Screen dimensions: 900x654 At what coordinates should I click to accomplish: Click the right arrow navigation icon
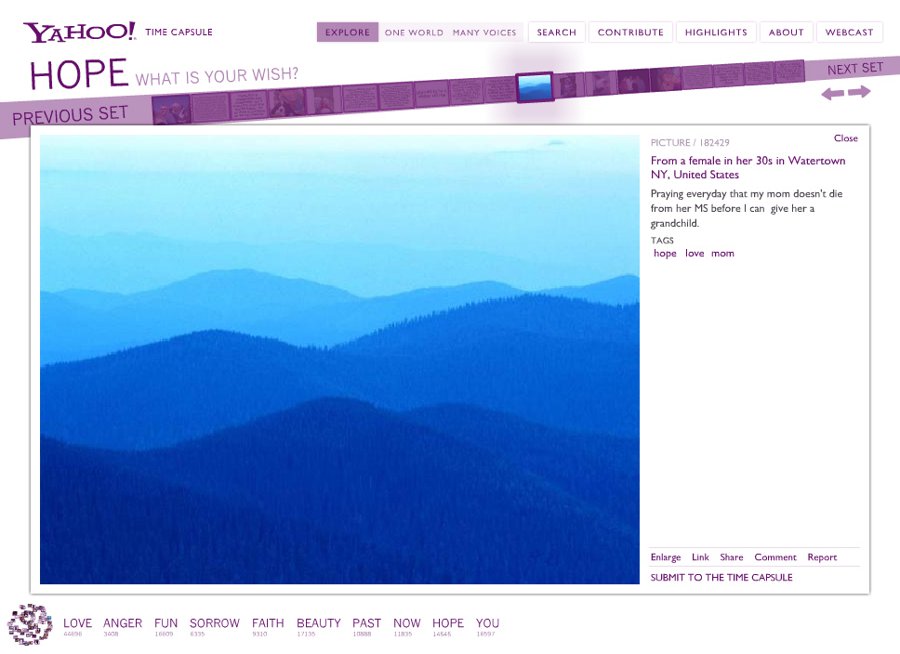pyautogui.click(x=859, y=92)
